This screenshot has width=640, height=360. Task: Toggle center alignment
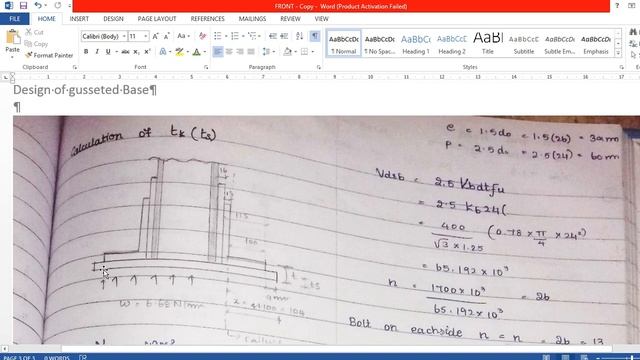click(229, 52)
